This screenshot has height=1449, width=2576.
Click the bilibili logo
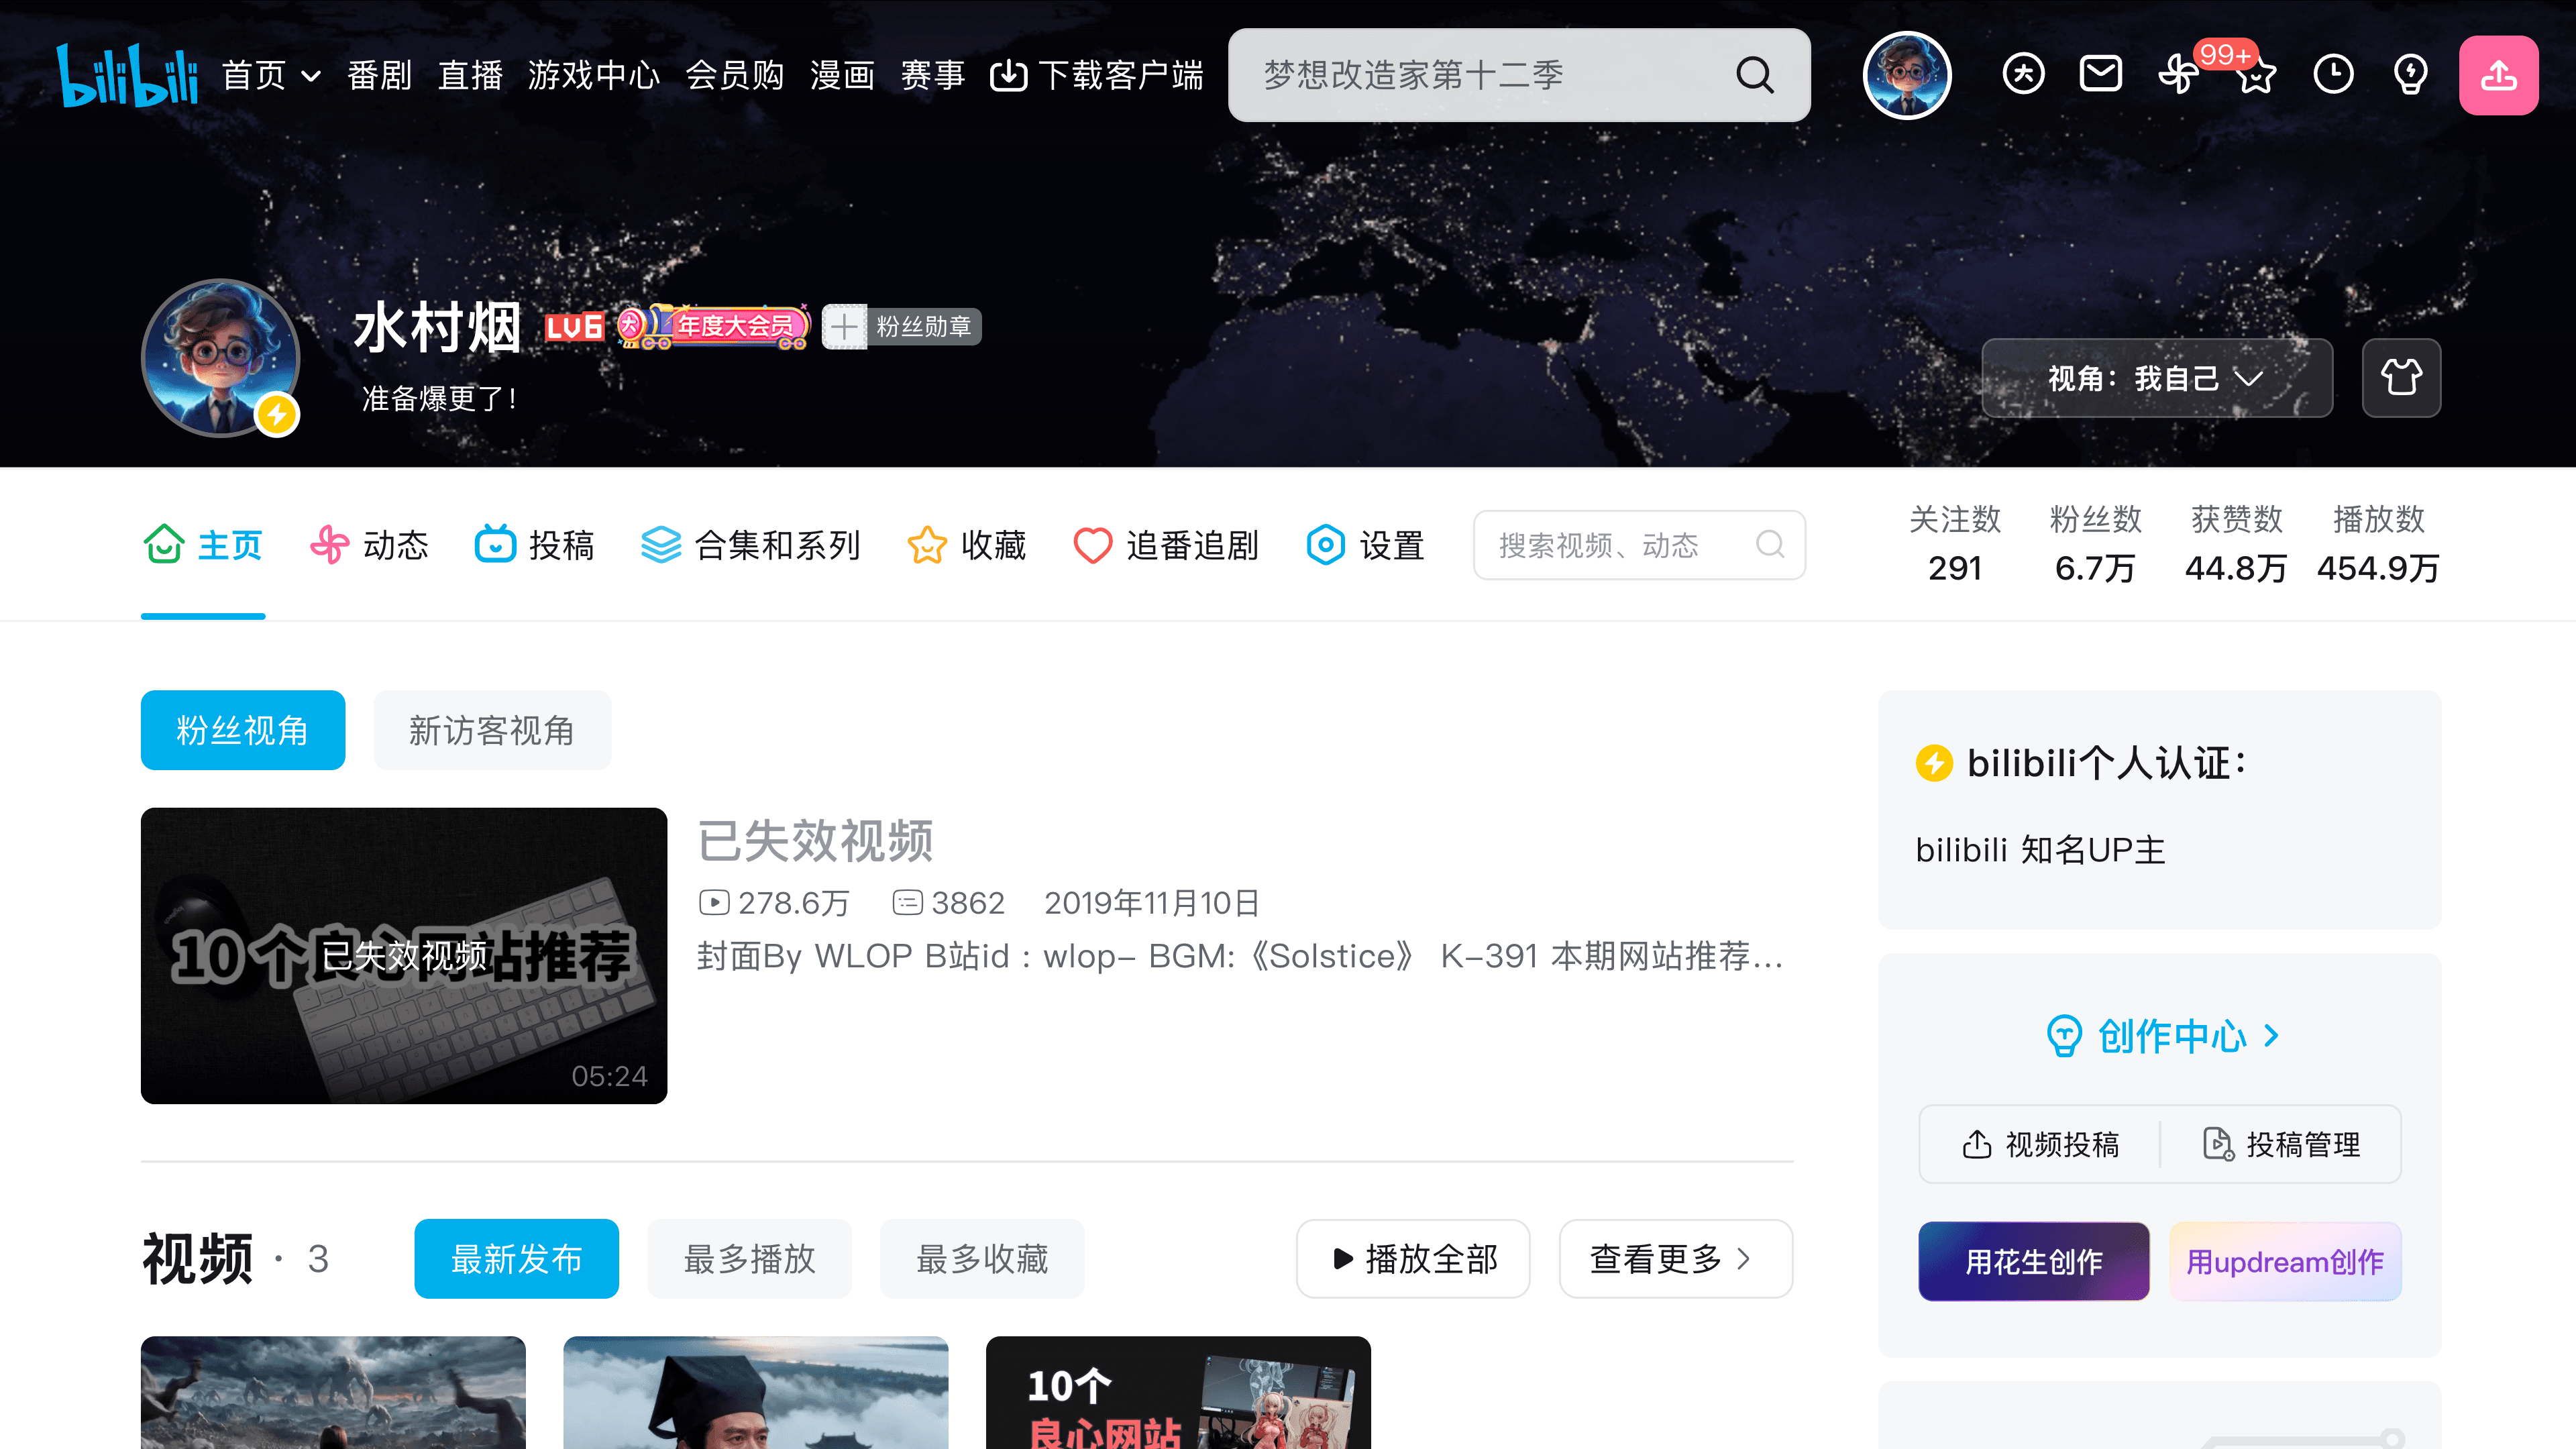127,75
